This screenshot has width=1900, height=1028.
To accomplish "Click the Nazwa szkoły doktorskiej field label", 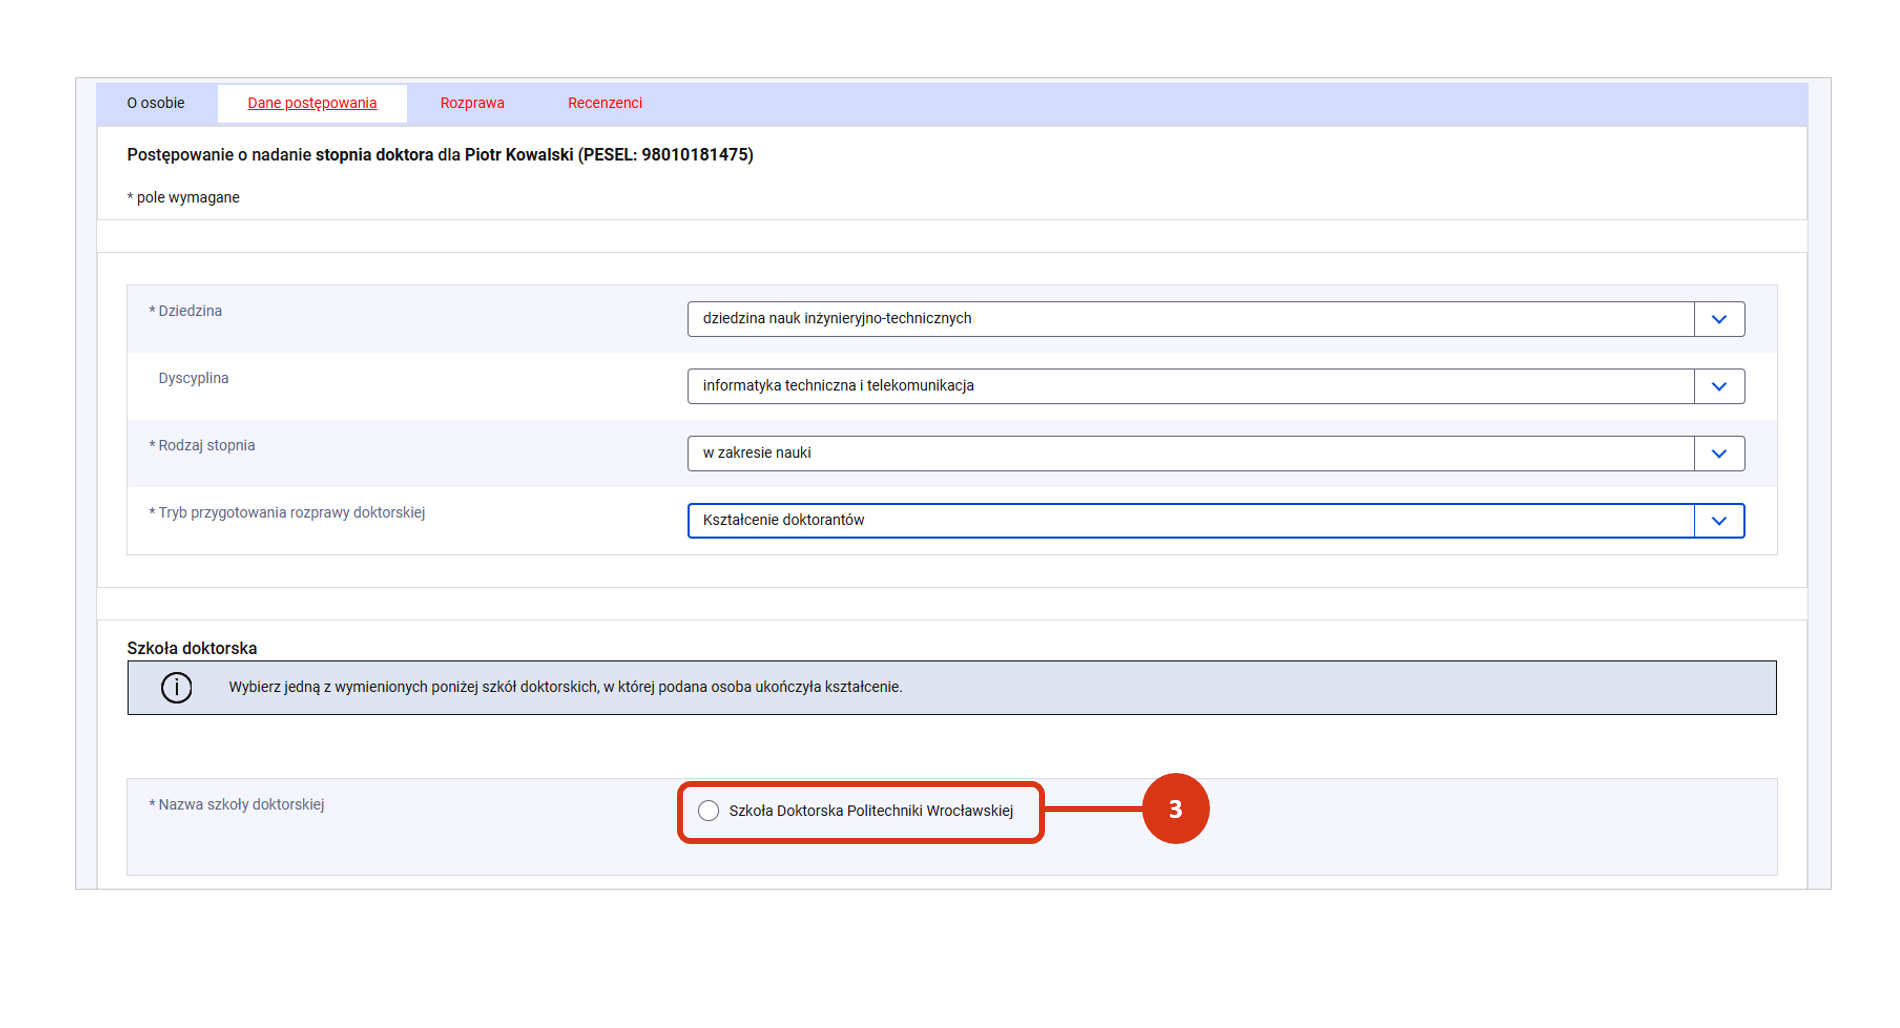I will click(x=240, y=805).
